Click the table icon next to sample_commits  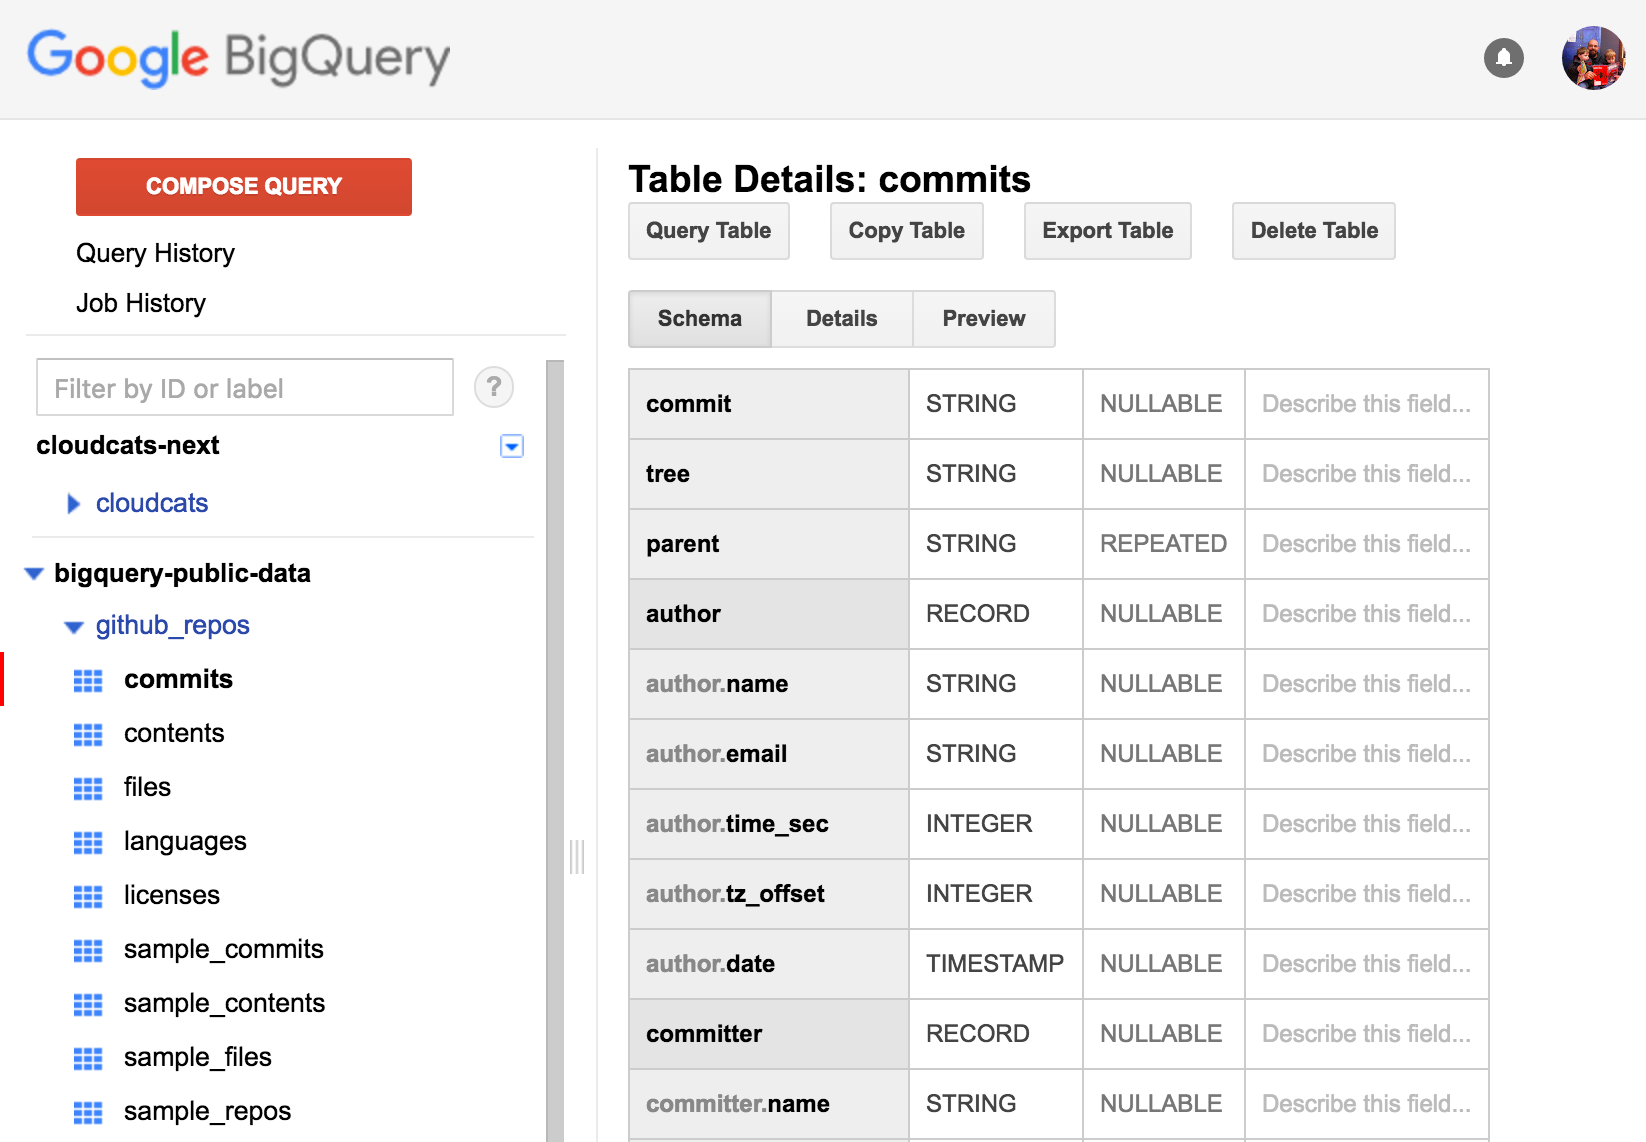(x=88, y=951)
